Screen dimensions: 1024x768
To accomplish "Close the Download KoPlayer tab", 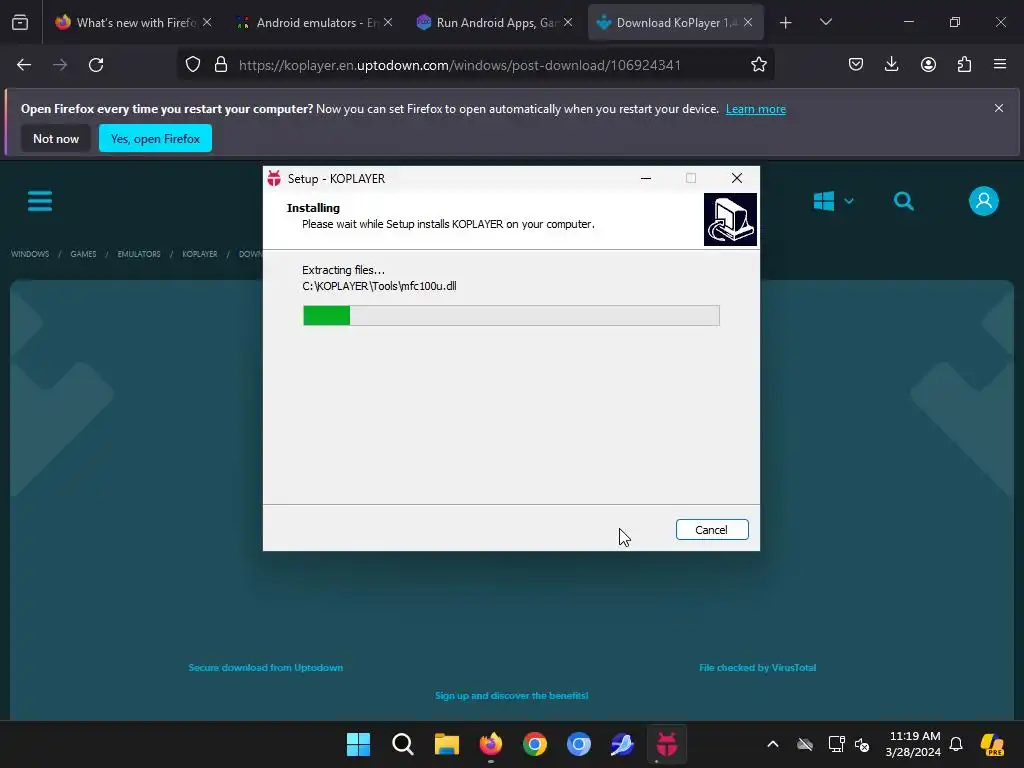I will tap(748, 23).
